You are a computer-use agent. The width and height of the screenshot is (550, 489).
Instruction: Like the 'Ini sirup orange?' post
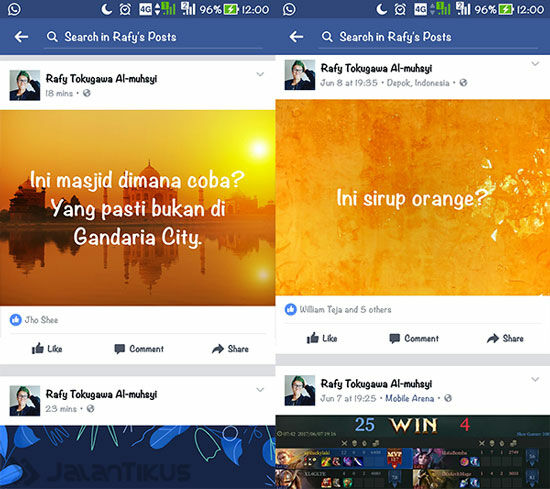[x=322, y=338]
